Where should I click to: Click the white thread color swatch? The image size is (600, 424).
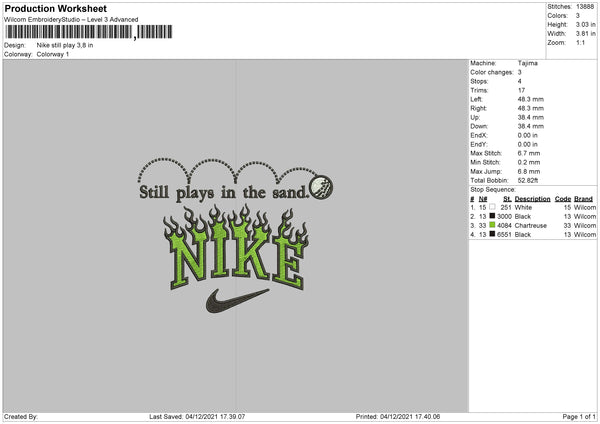492,207
